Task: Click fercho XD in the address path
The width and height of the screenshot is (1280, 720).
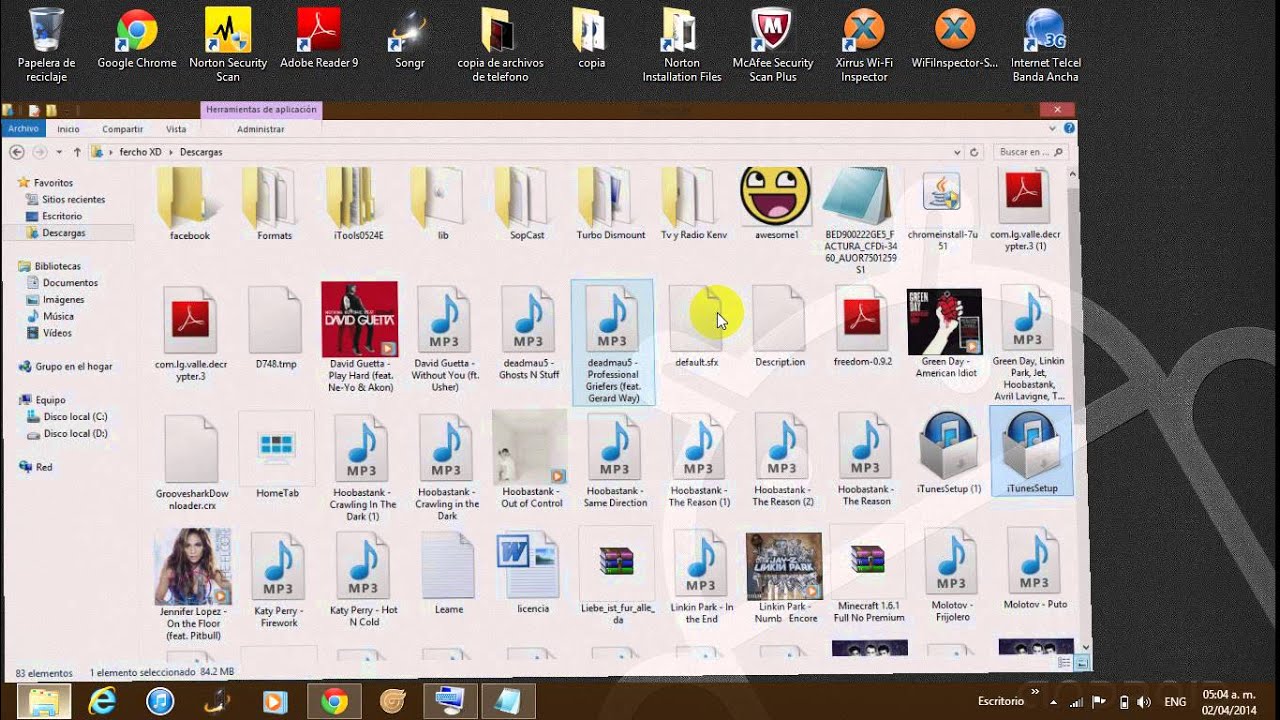Action: coord(140,152)
